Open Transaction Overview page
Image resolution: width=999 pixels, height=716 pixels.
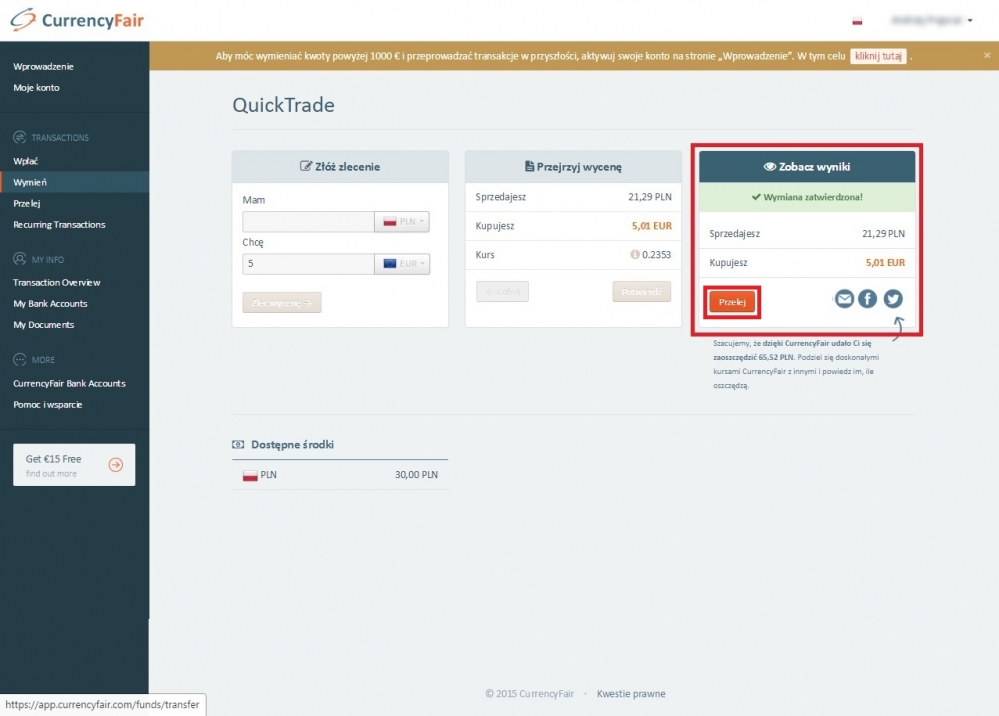[57, 283]
